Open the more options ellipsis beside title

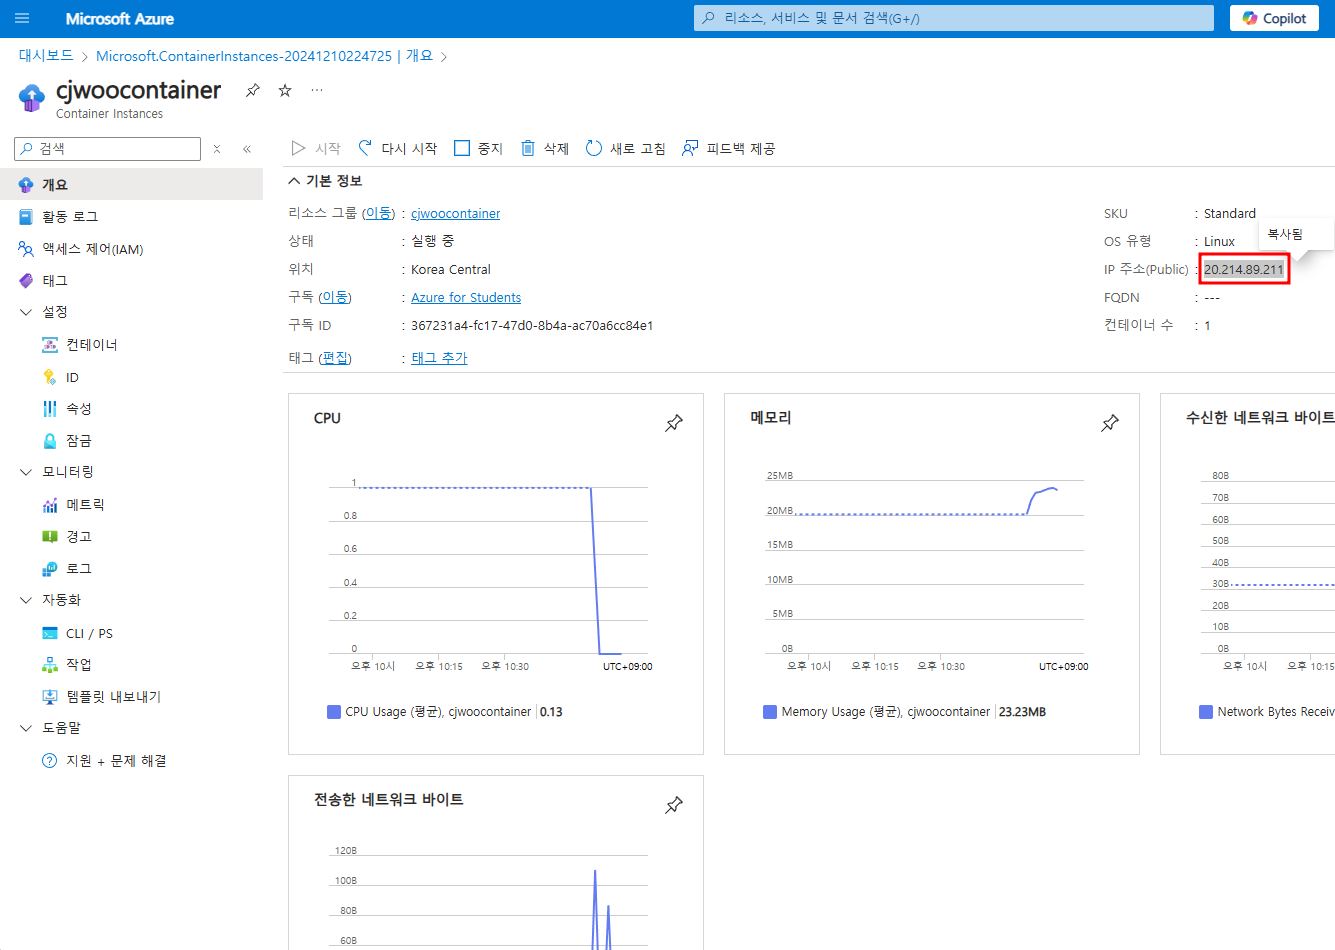317,90
